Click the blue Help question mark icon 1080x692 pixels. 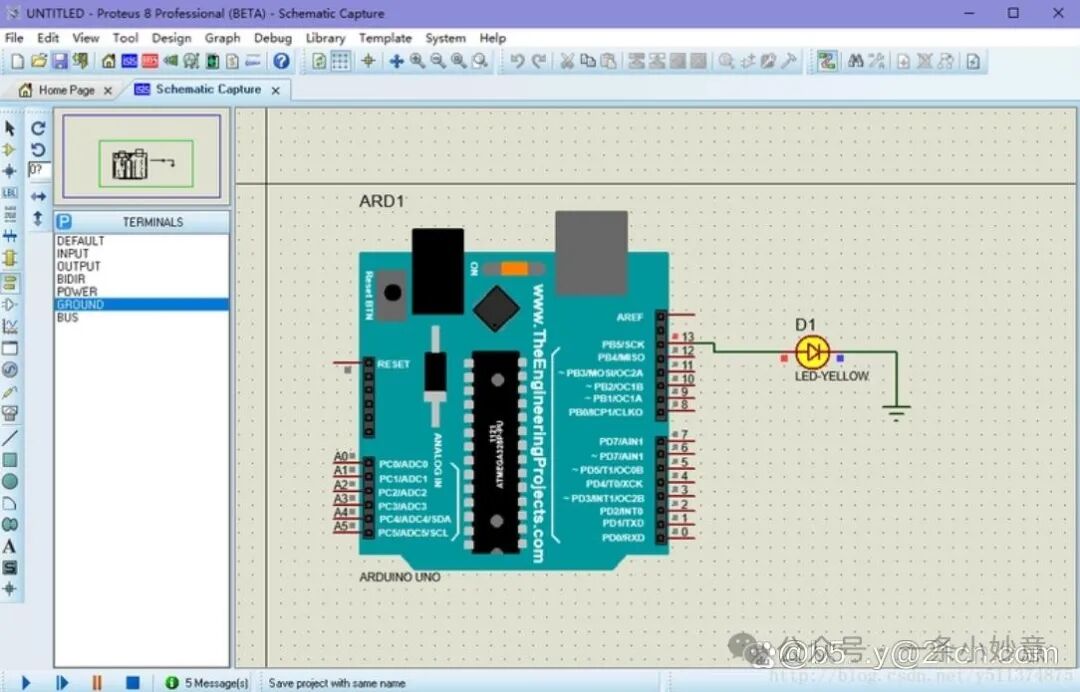[x=281, y=61]
